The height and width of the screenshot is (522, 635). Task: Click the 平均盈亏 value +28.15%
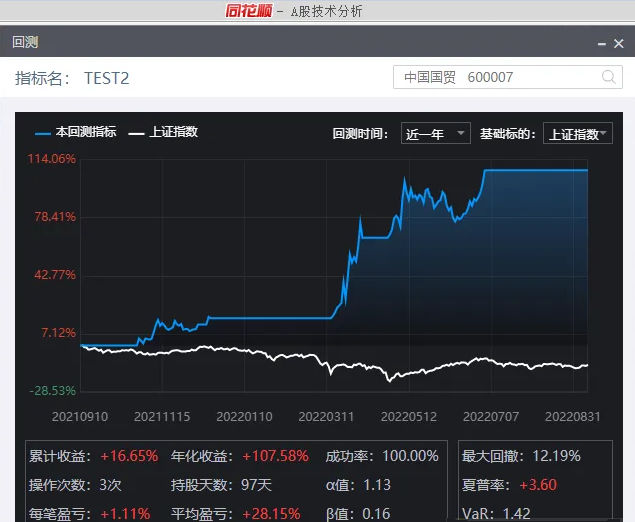point(271,514)
